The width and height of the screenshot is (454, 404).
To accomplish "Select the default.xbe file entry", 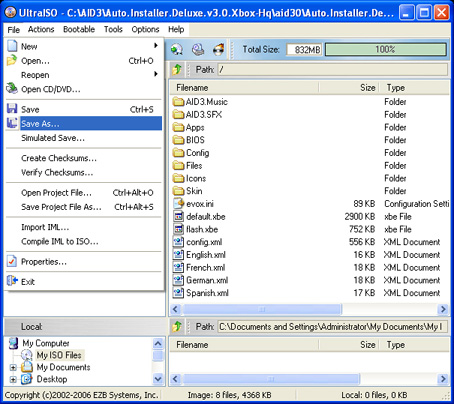I will tap(206, 217).
